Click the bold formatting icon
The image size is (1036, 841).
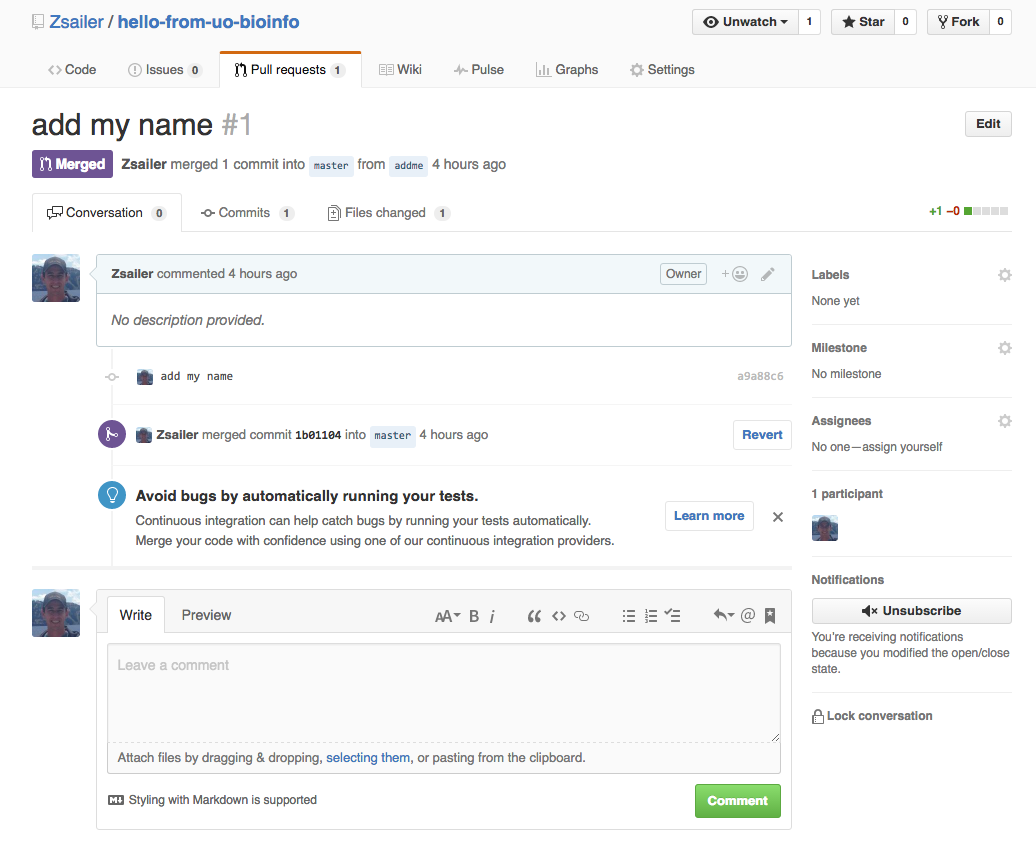pos(474,616)
